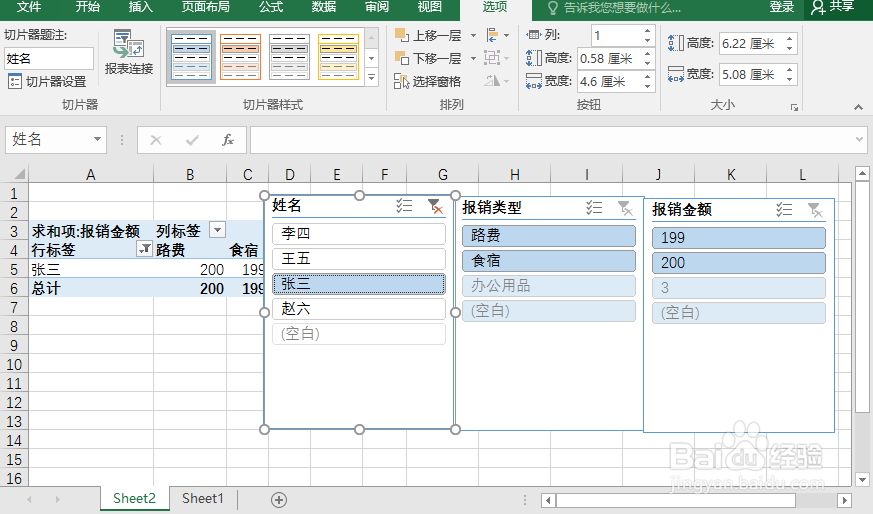Image resolution: width=873 pixels, height=514 pixels.
Task: Clear filter on 姓名 slicer
Action: pyautogui.click(x=435, y=206)
